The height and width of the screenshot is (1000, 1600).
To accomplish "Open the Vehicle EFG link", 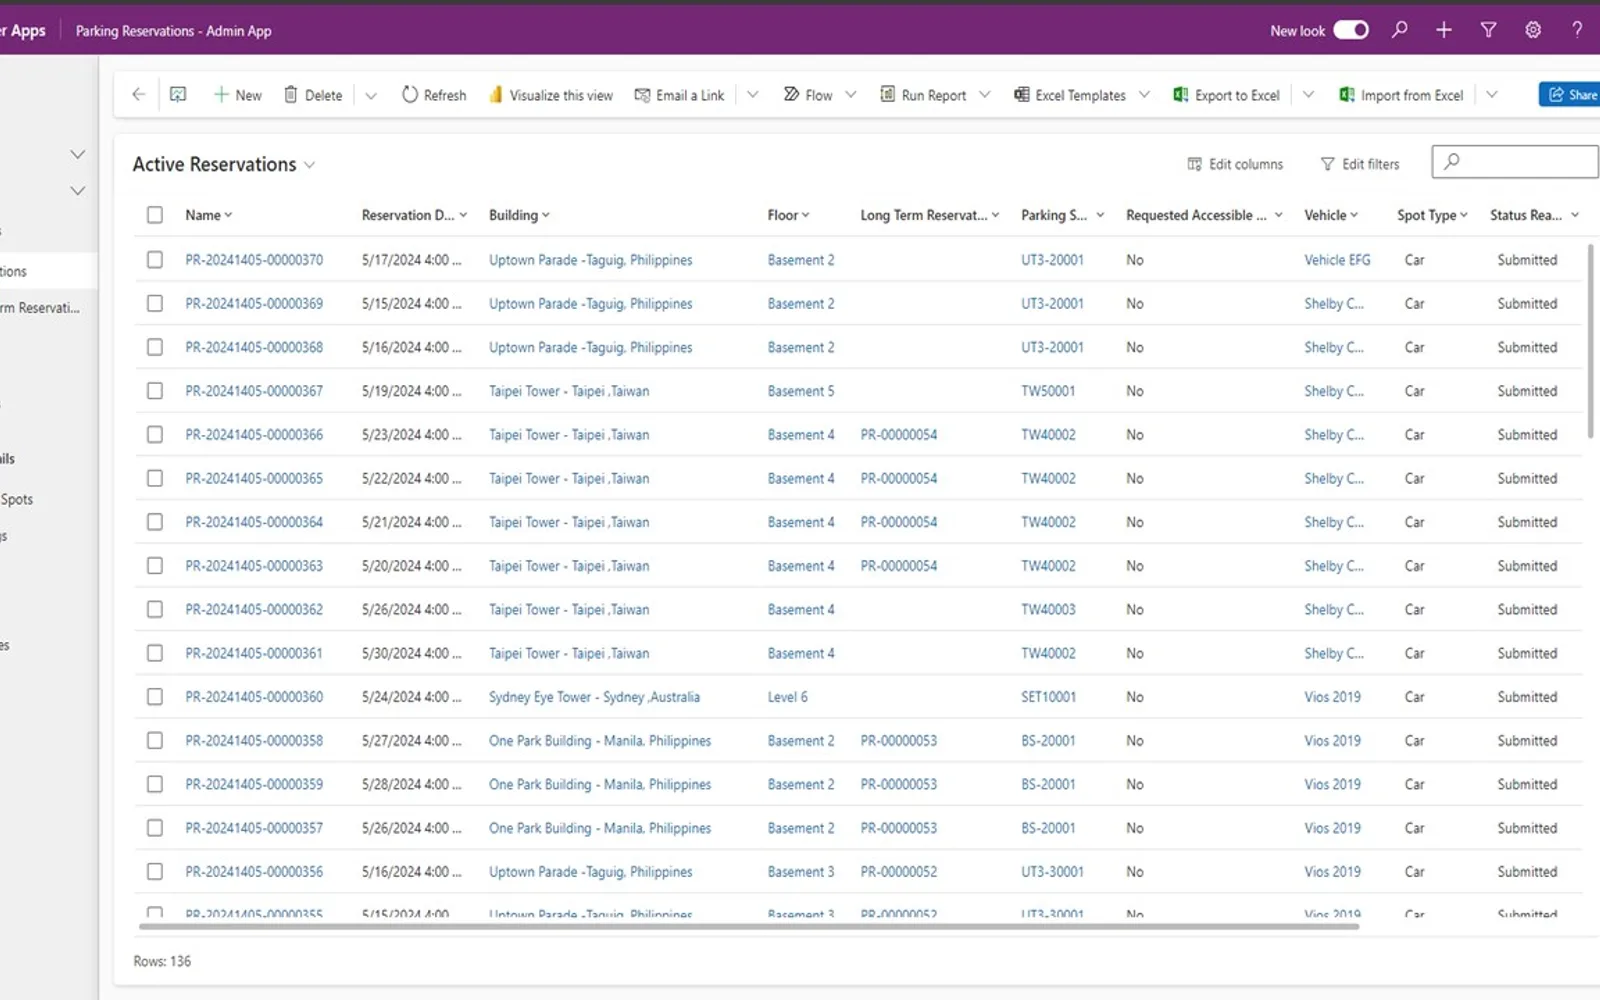I will (1337, 260).
